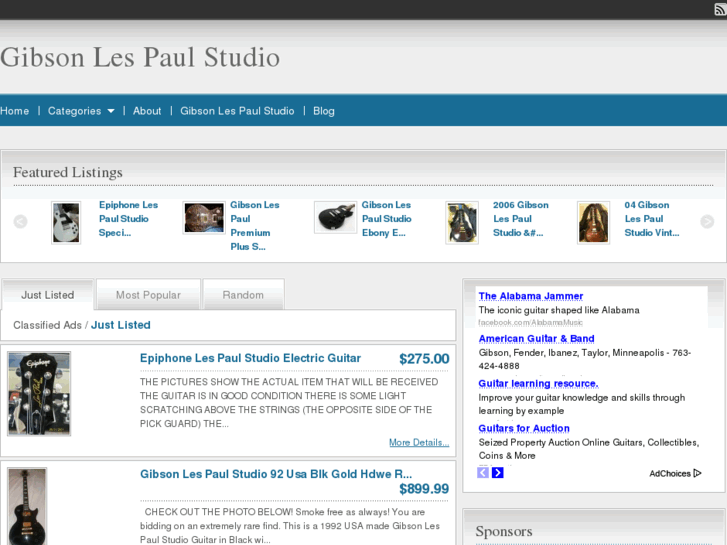Click the facebook.com/AlabamaMusic ad URL
This screenshot has height=545, width=727.
click(530, 322)
